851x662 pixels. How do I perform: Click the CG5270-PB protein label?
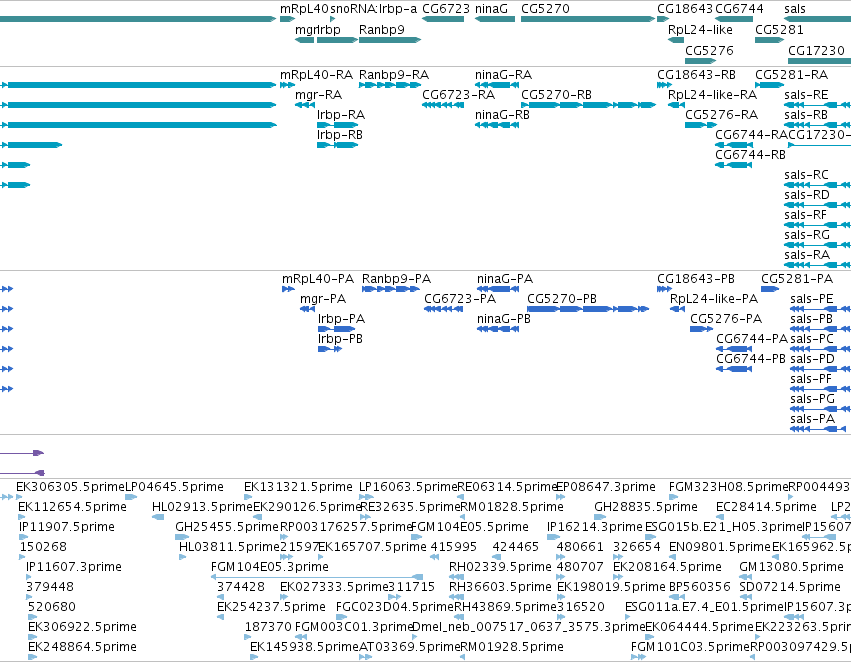point(562,298)
